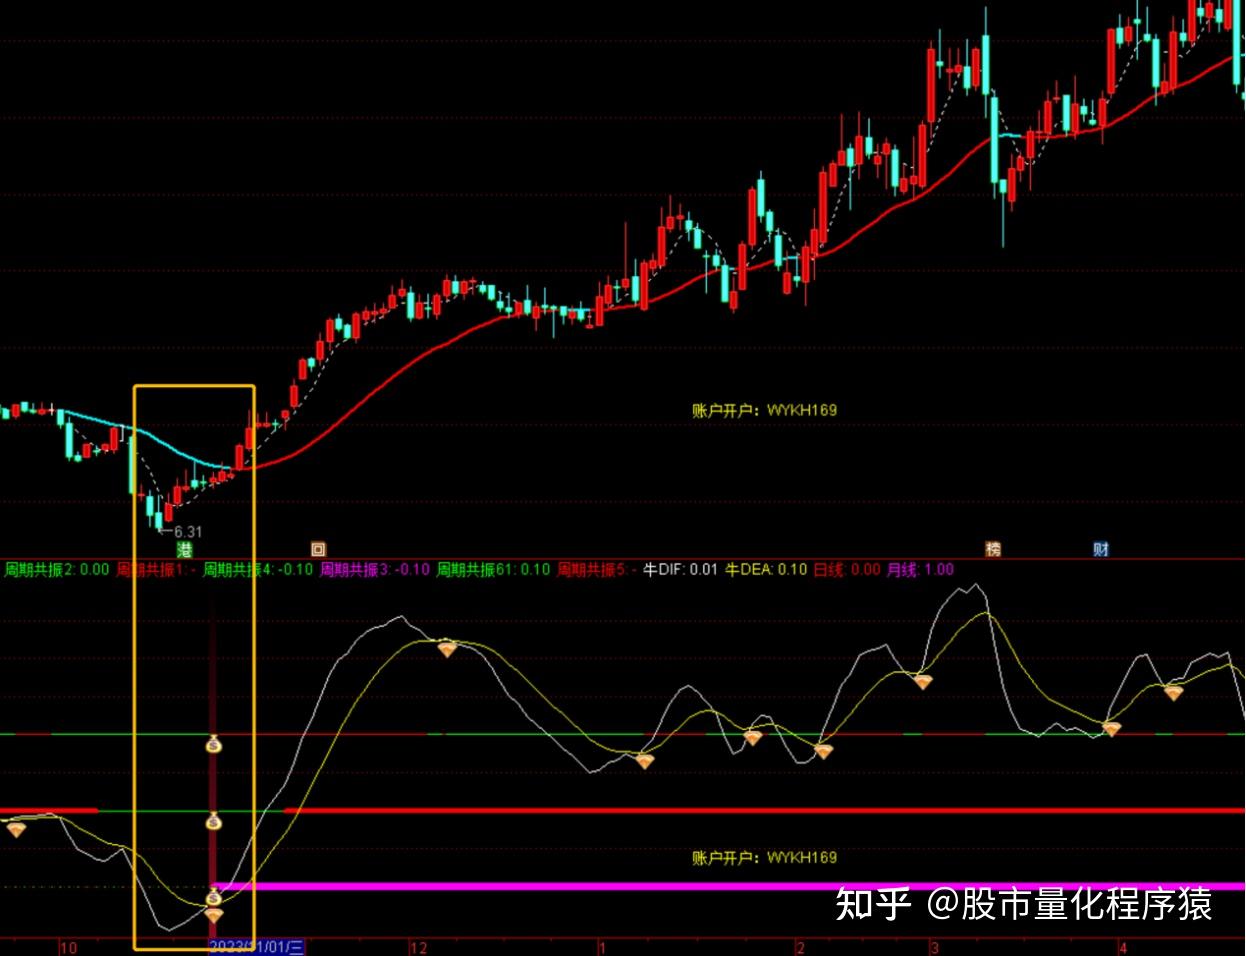This screenshot has width=1246, height=956.
Task: Click 账户开户: WYKH169 text in the indicator panel
Action: (x=765, y=858)
